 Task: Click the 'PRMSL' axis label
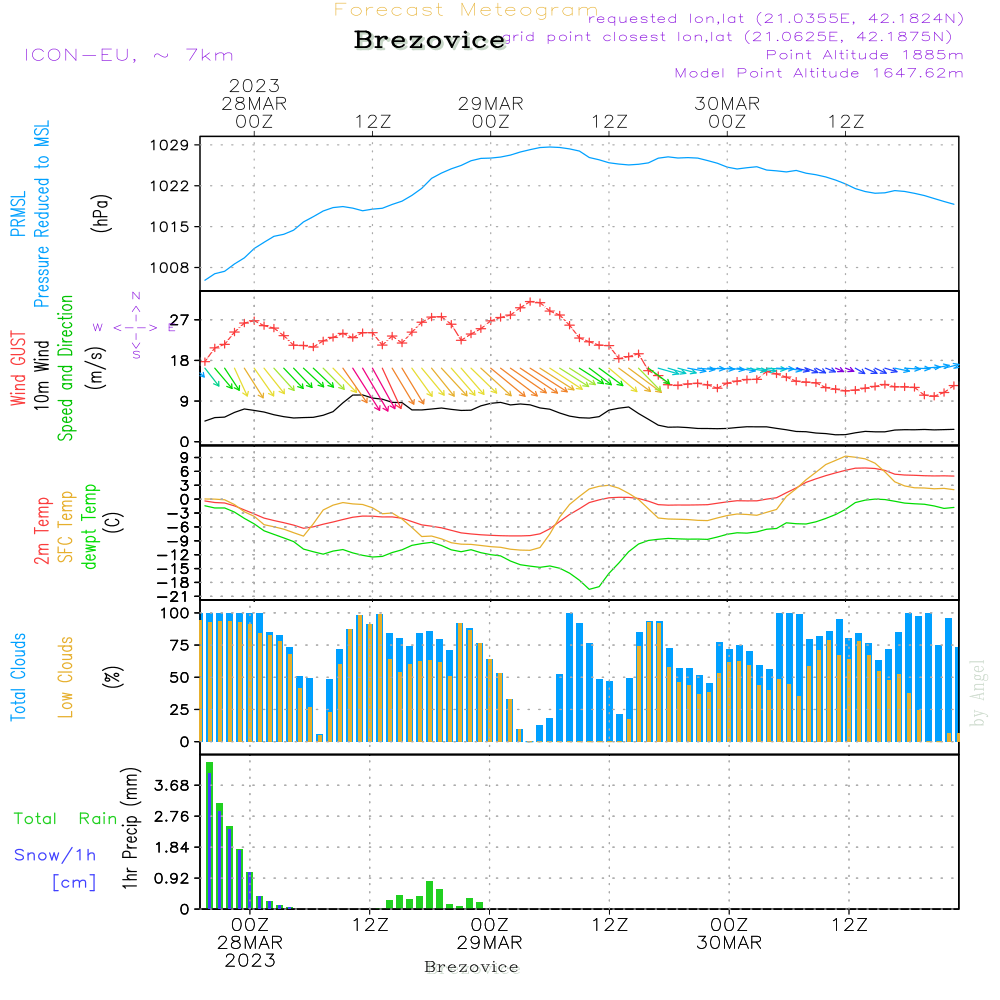coord(18,214)
